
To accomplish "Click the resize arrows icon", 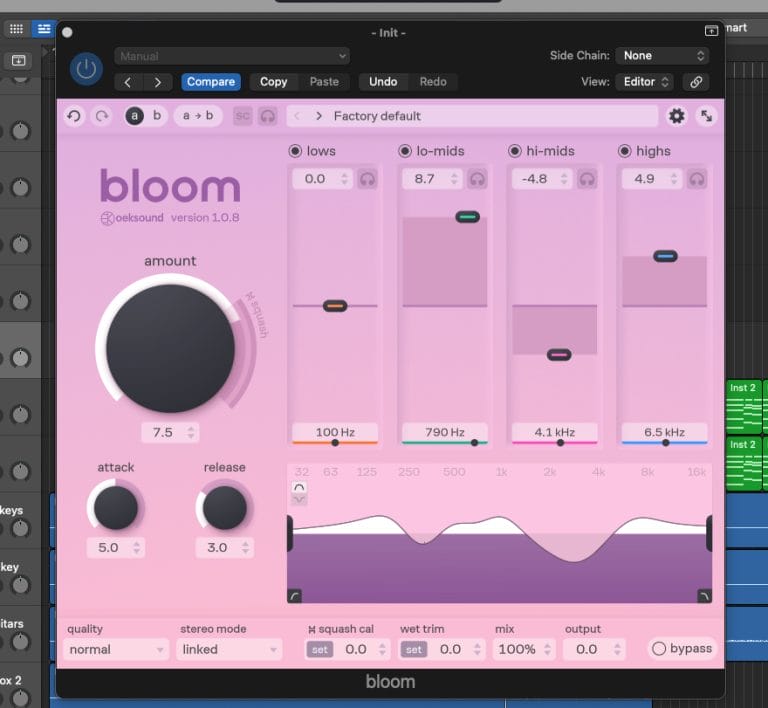I will (706, 116).
